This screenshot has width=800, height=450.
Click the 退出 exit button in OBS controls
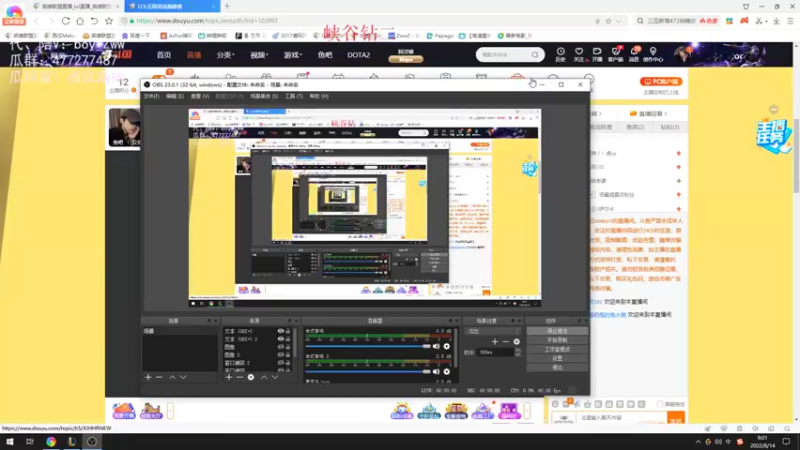[557, 367]
